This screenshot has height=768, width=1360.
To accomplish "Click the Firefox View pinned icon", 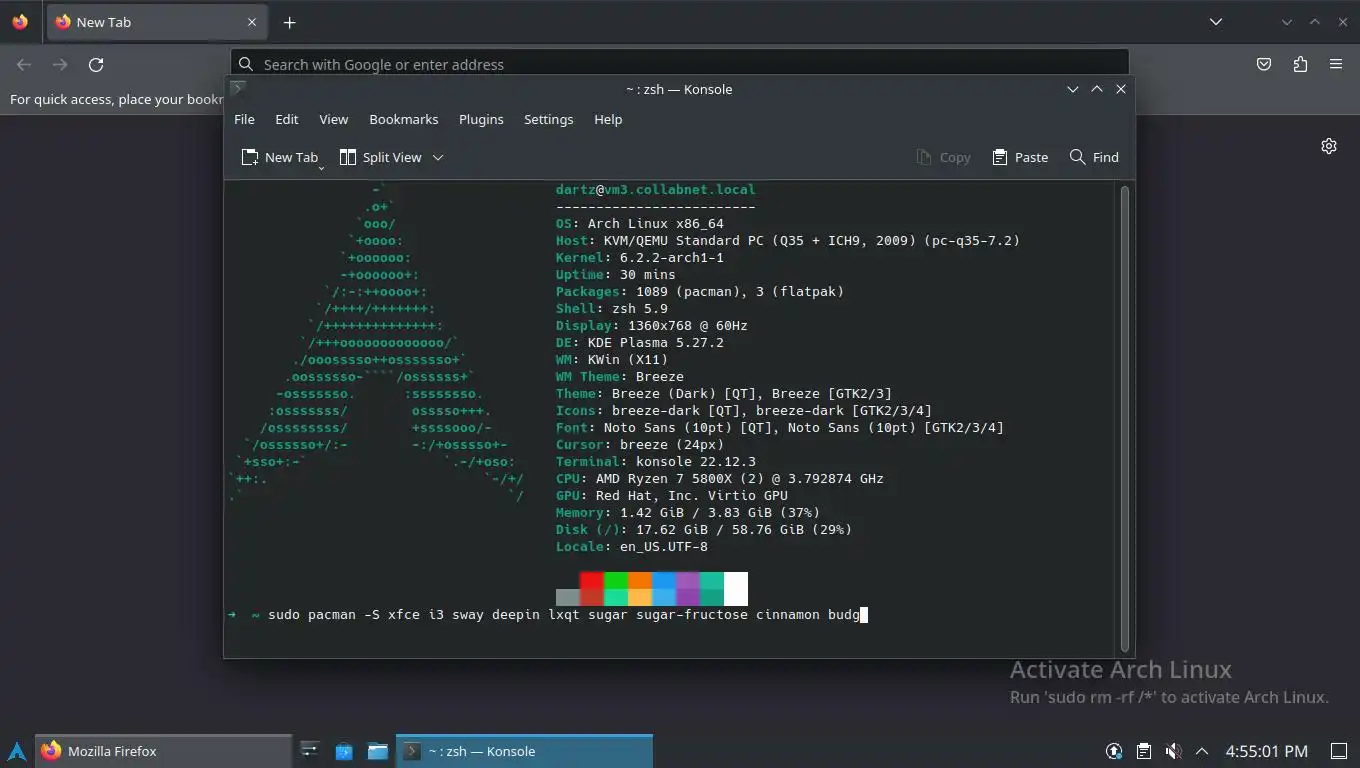I will (x=20, y=22).
